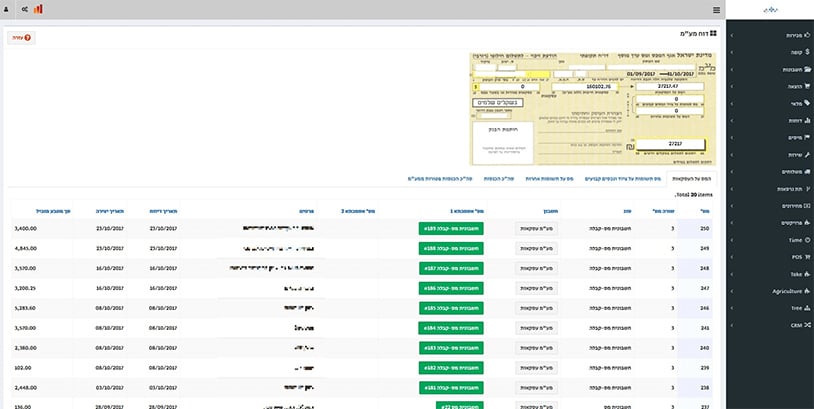The height and width of the screenshot is (409, 814).
Task: Click the חשבונות folder sidebar icon
Action: point(807,69)
